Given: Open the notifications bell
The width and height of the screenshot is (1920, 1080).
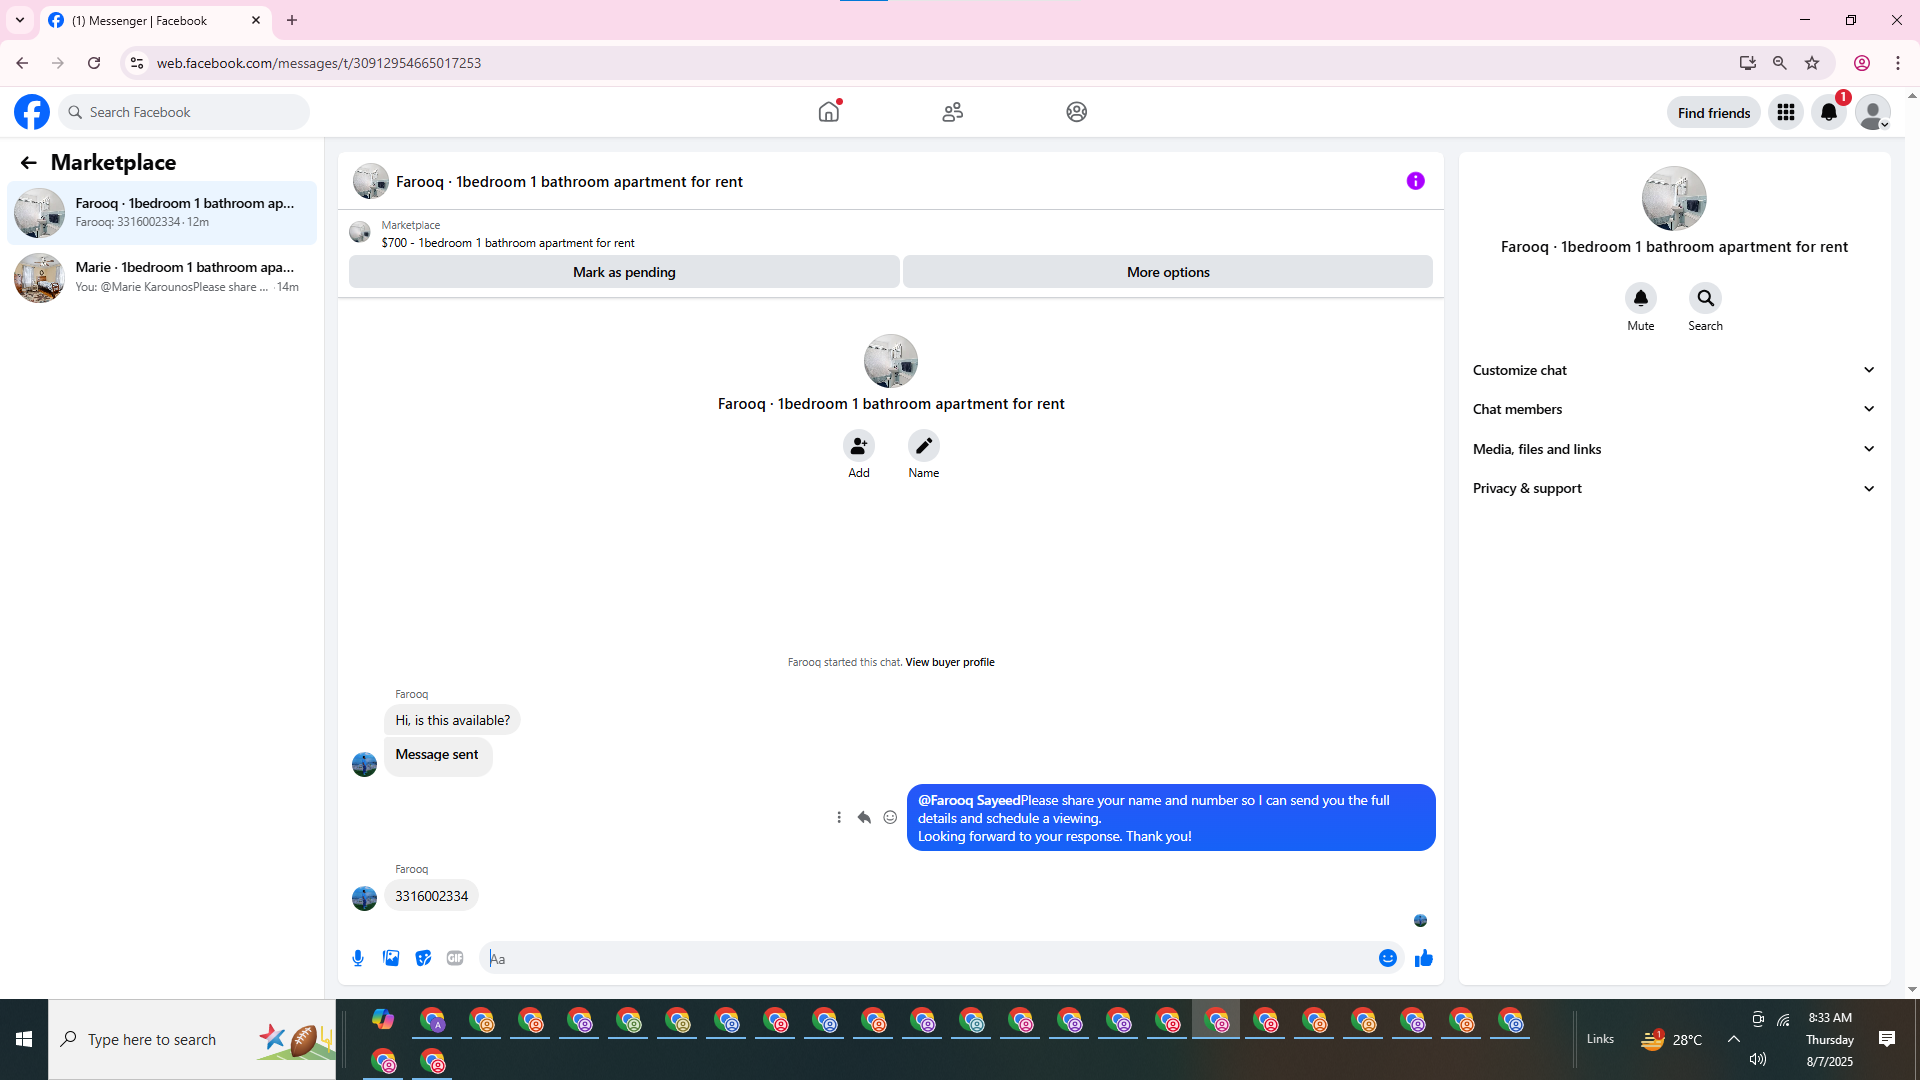Looking at the screenshot, I should click(1829, 112).
